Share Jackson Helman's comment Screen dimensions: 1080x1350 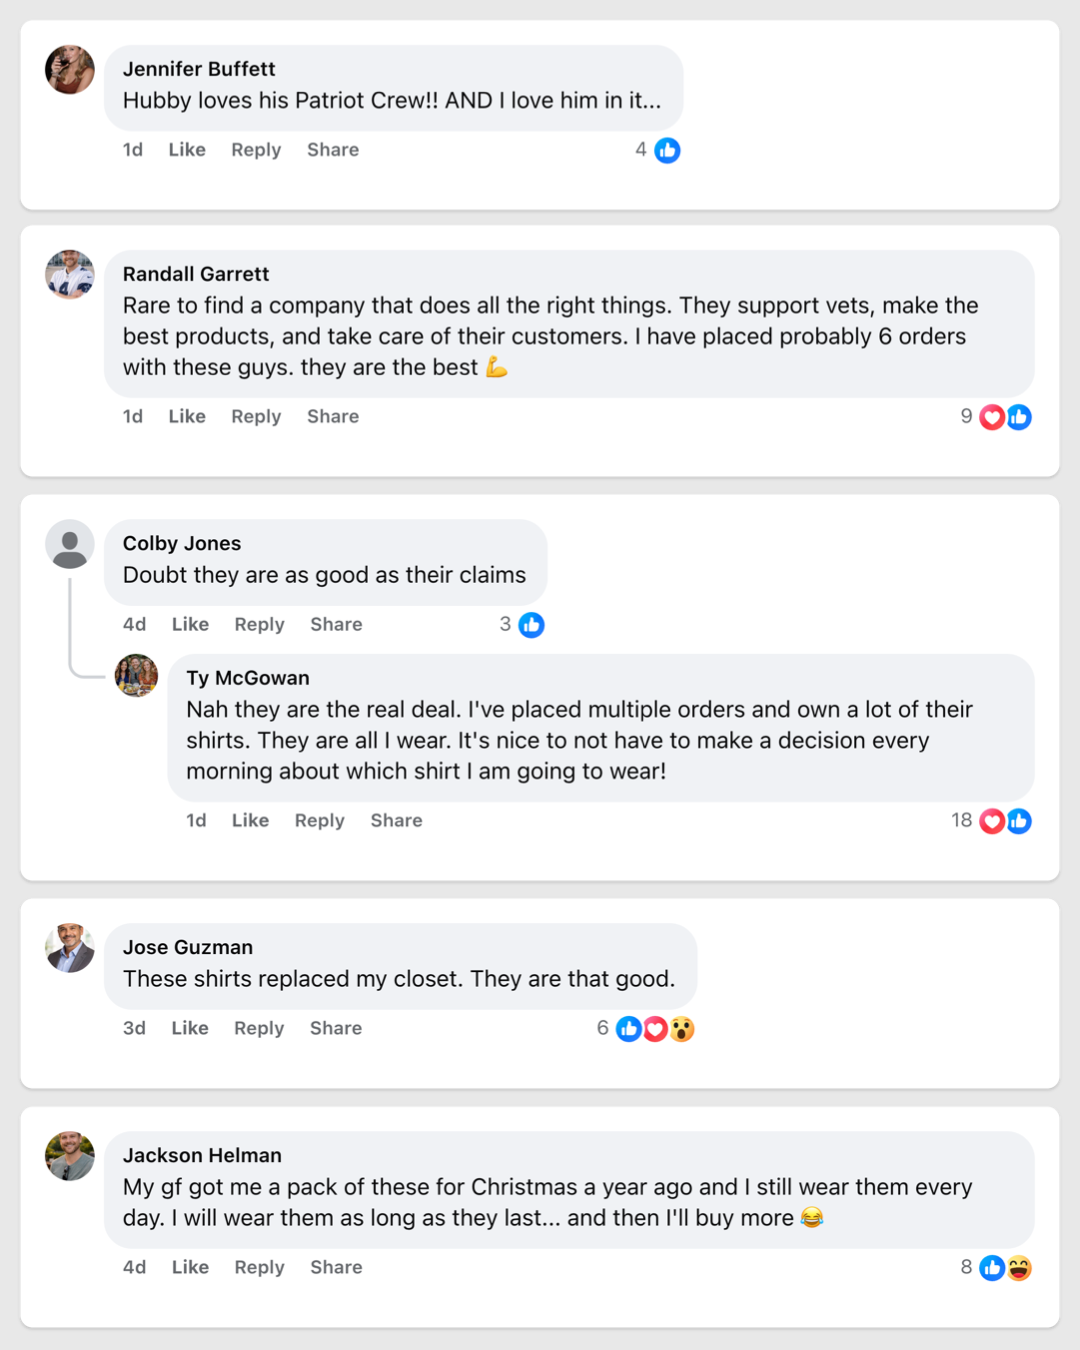[x=336, y=1268]
